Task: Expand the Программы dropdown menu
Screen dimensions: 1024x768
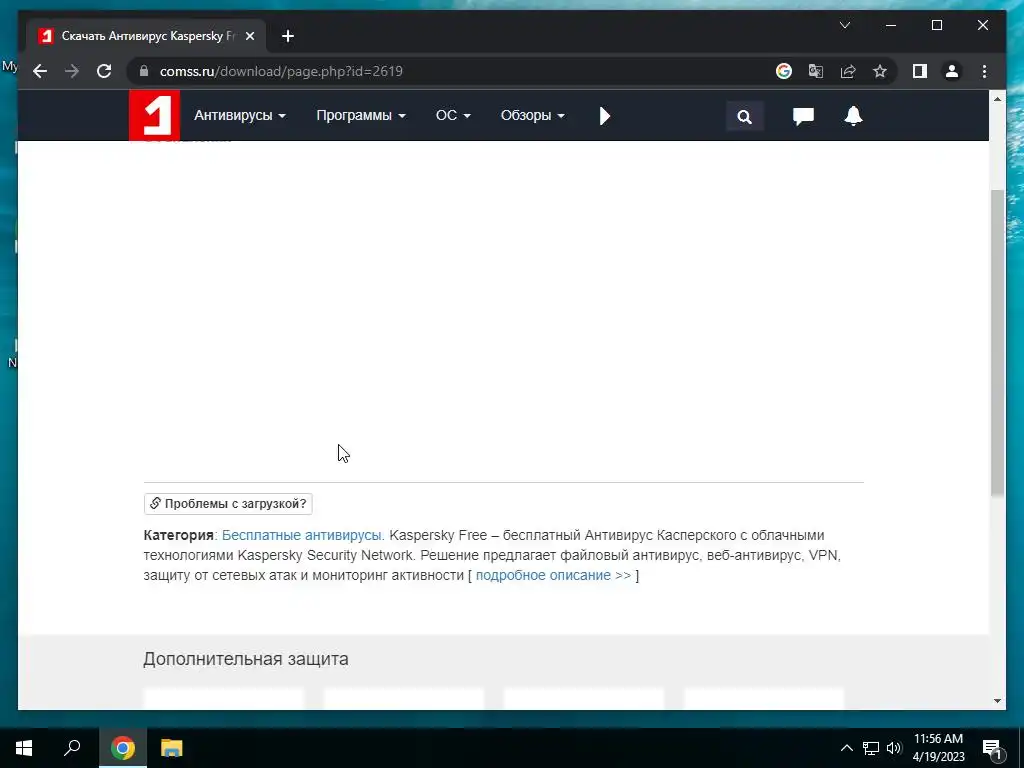Action: (360, 116)
